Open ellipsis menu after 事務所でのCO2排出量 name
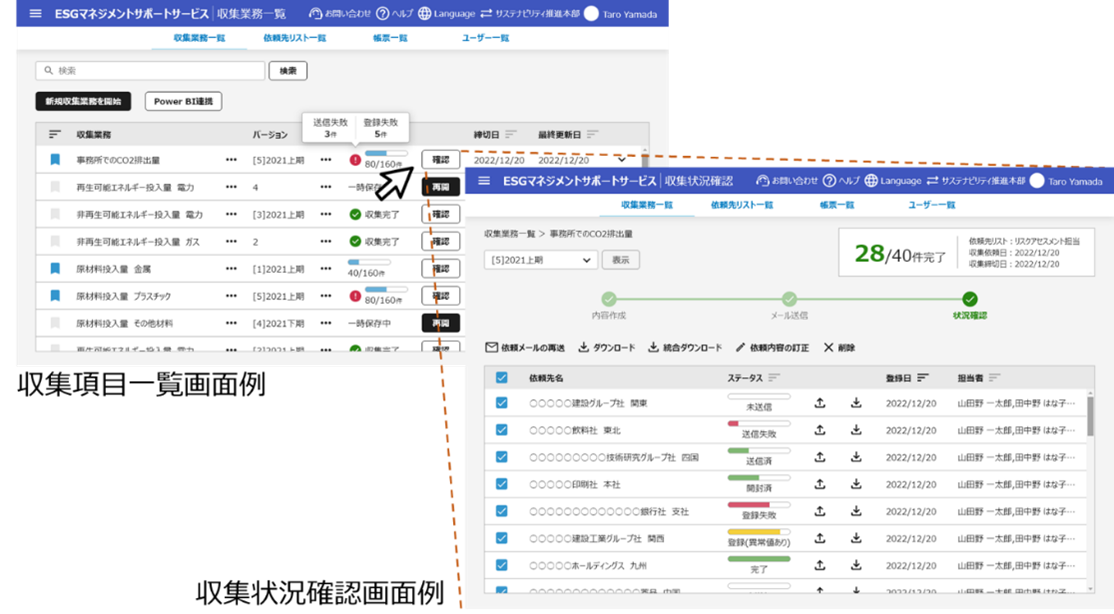 coord(231,160)
